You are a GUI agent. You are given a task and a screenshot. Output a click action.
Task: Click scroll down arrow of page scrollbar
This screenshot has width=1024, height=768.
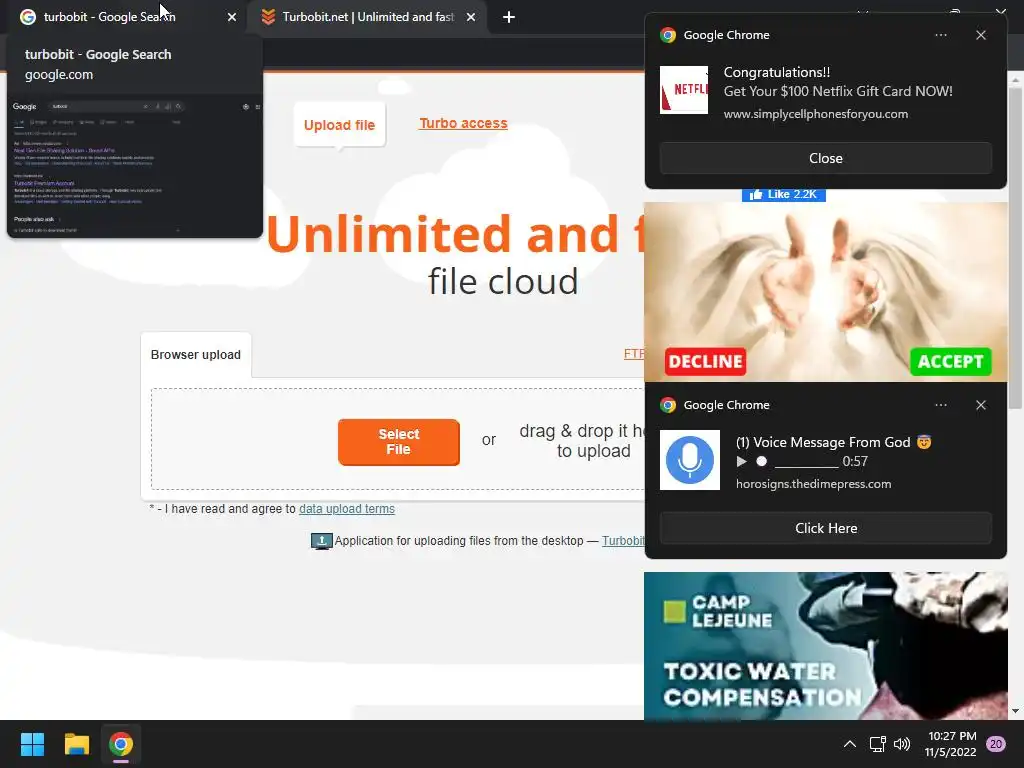tap(1015, 711)
